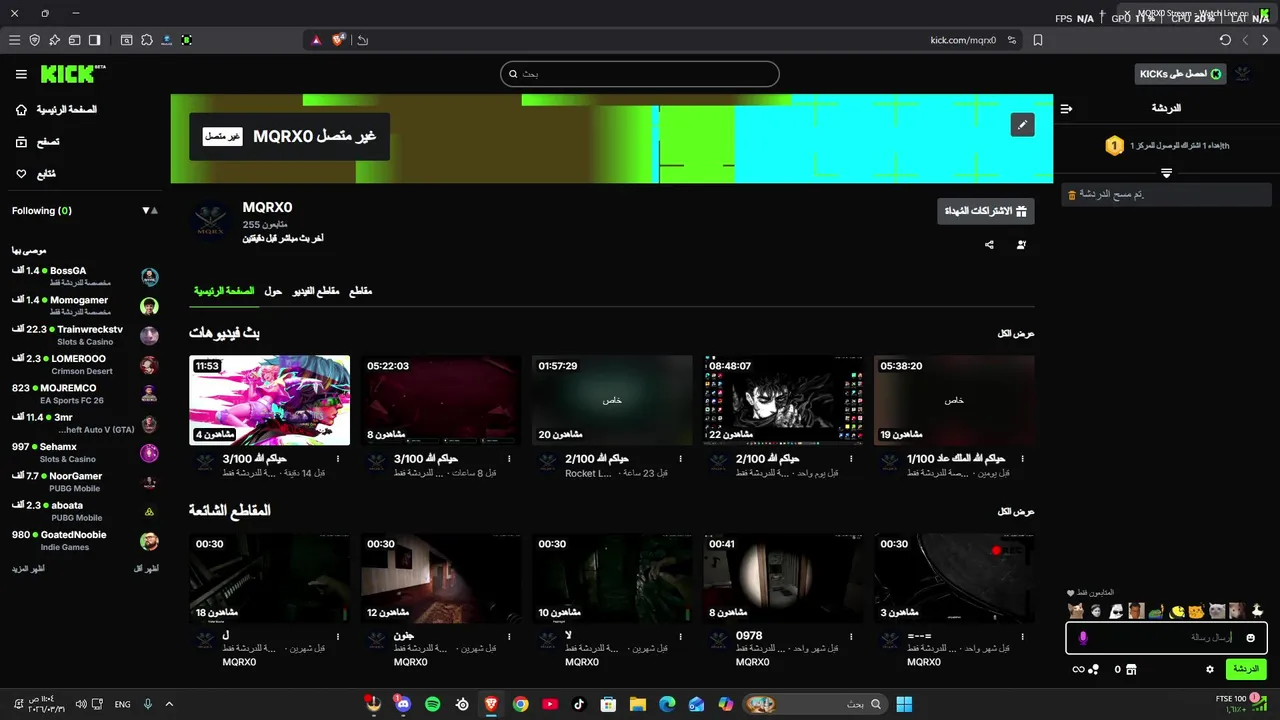Open emoji picker in chat input

pyautogui.click(x=1250, y=638)
